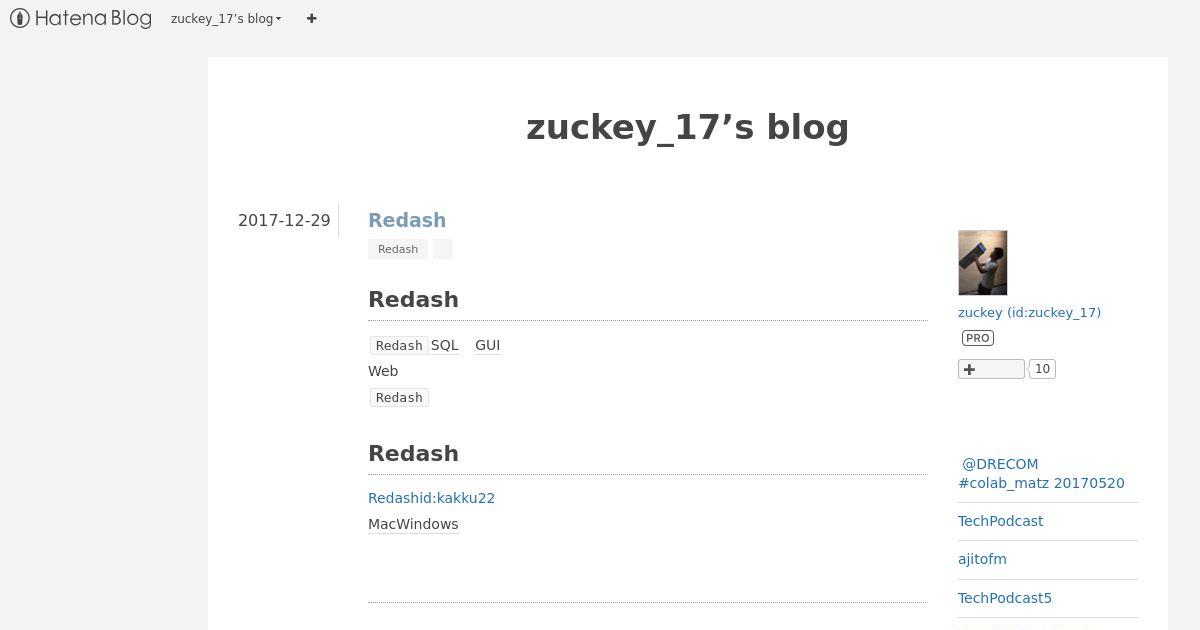The image size is (1200, 630).
Task: Click the GUI keyword link in article
Action: [x=487, y=345]
